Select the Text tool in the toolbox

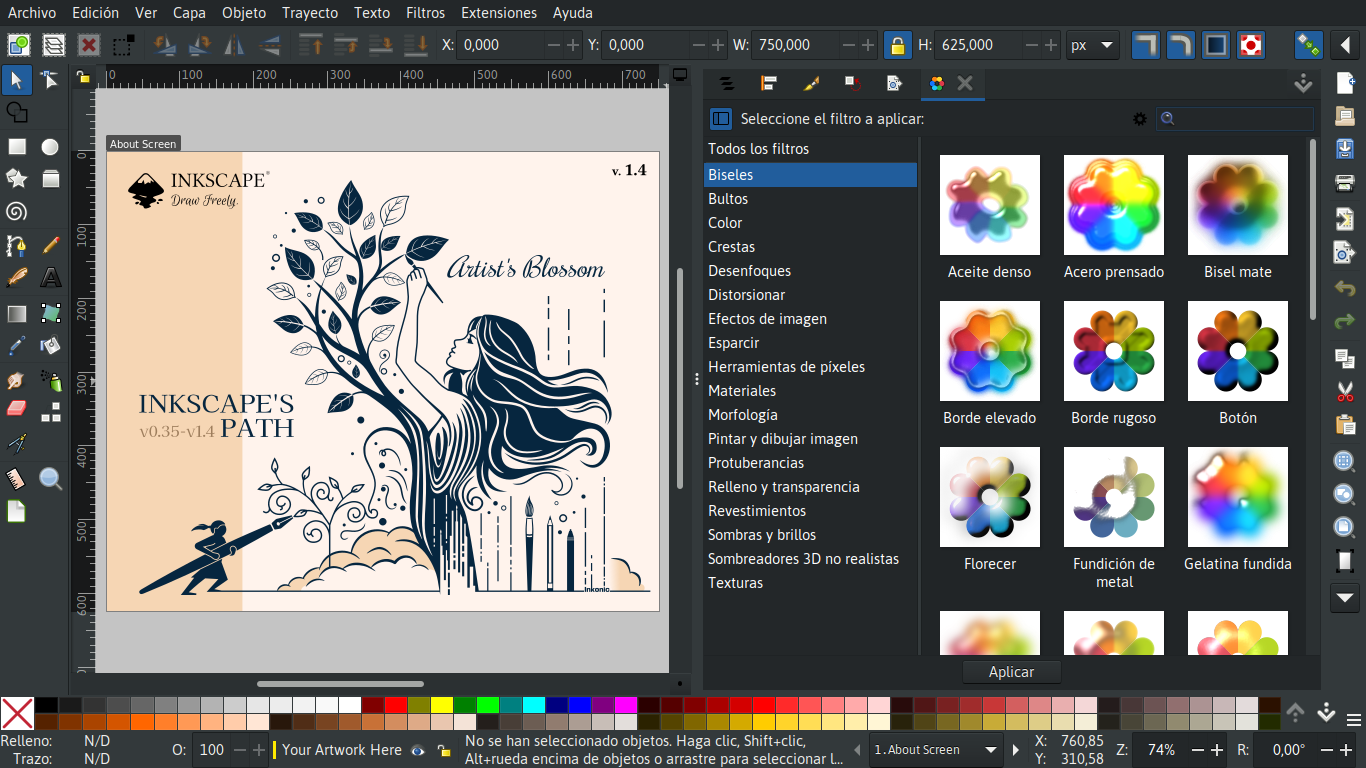click(x=51, y=277)
